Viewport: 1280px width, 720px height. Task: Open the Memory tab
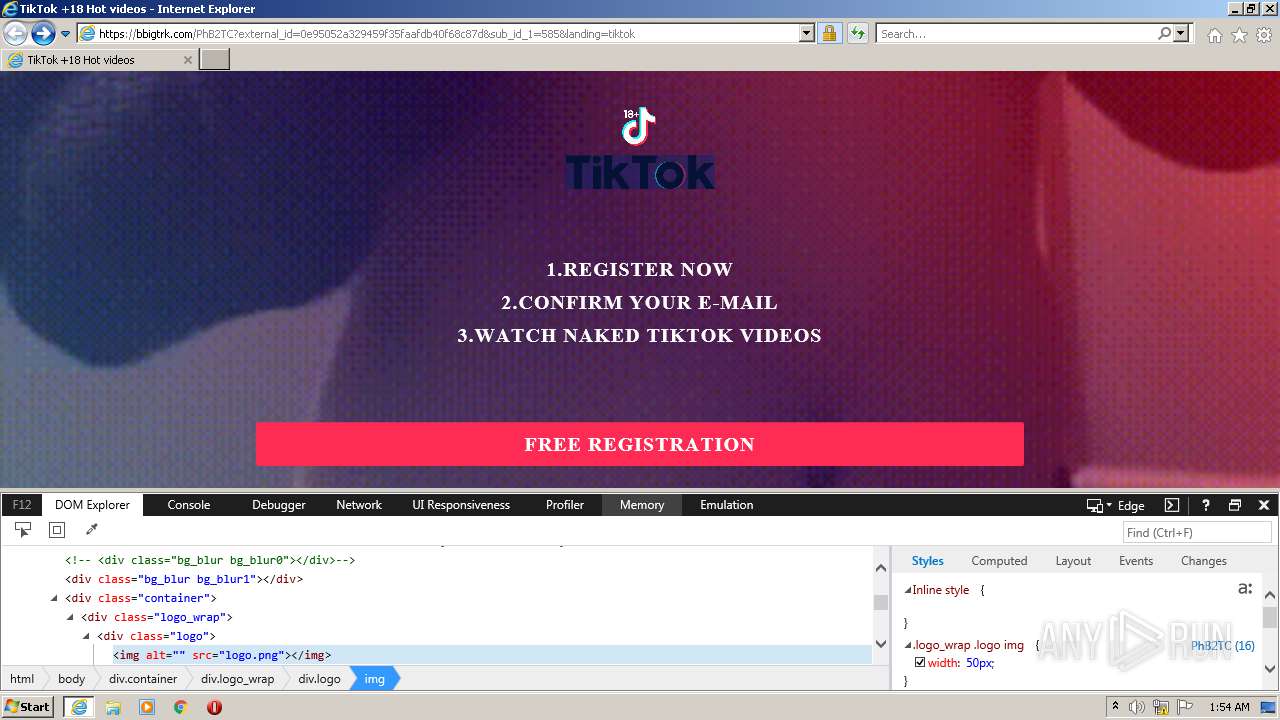(642, 505)
